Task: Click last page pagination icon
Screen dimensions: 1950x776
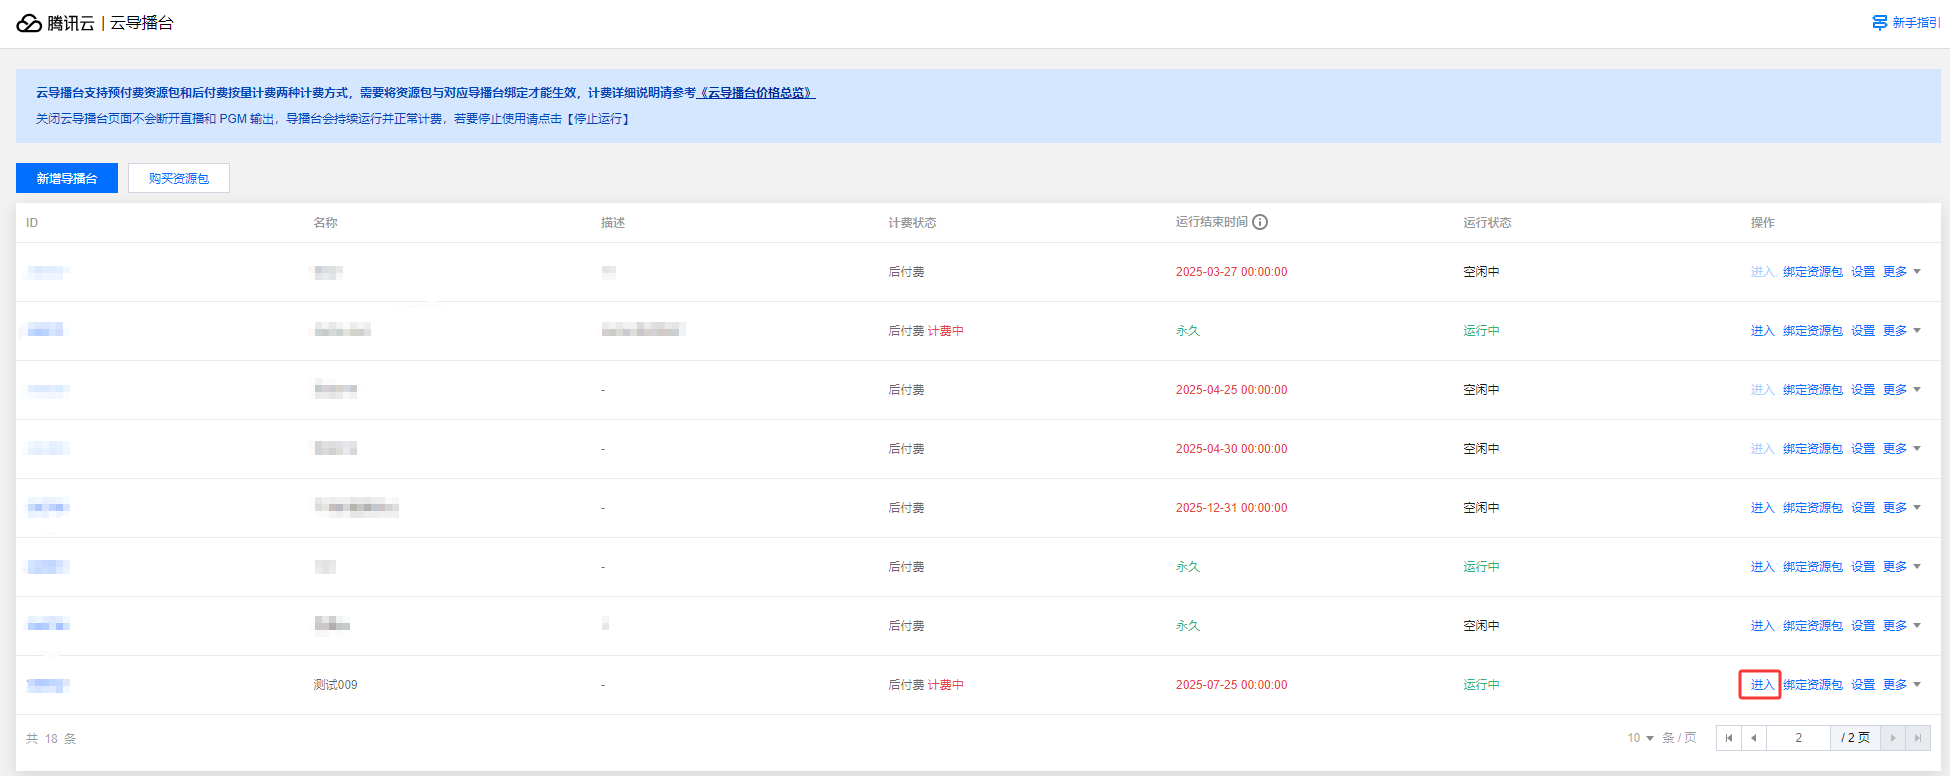Action: click(x=1918, y=738)
